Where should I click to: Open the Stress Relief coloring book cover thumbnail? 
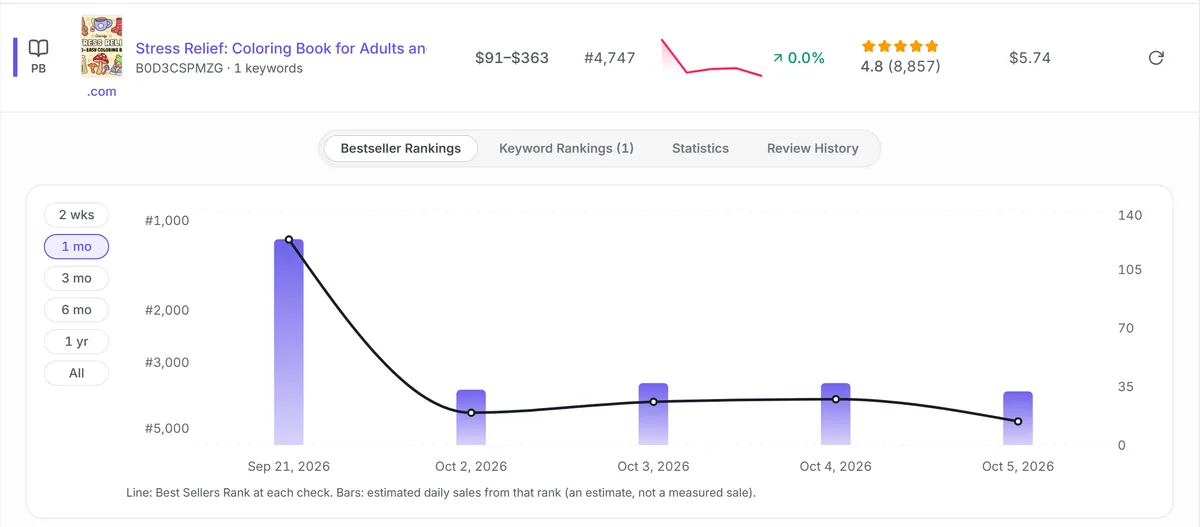click(101, 47)
